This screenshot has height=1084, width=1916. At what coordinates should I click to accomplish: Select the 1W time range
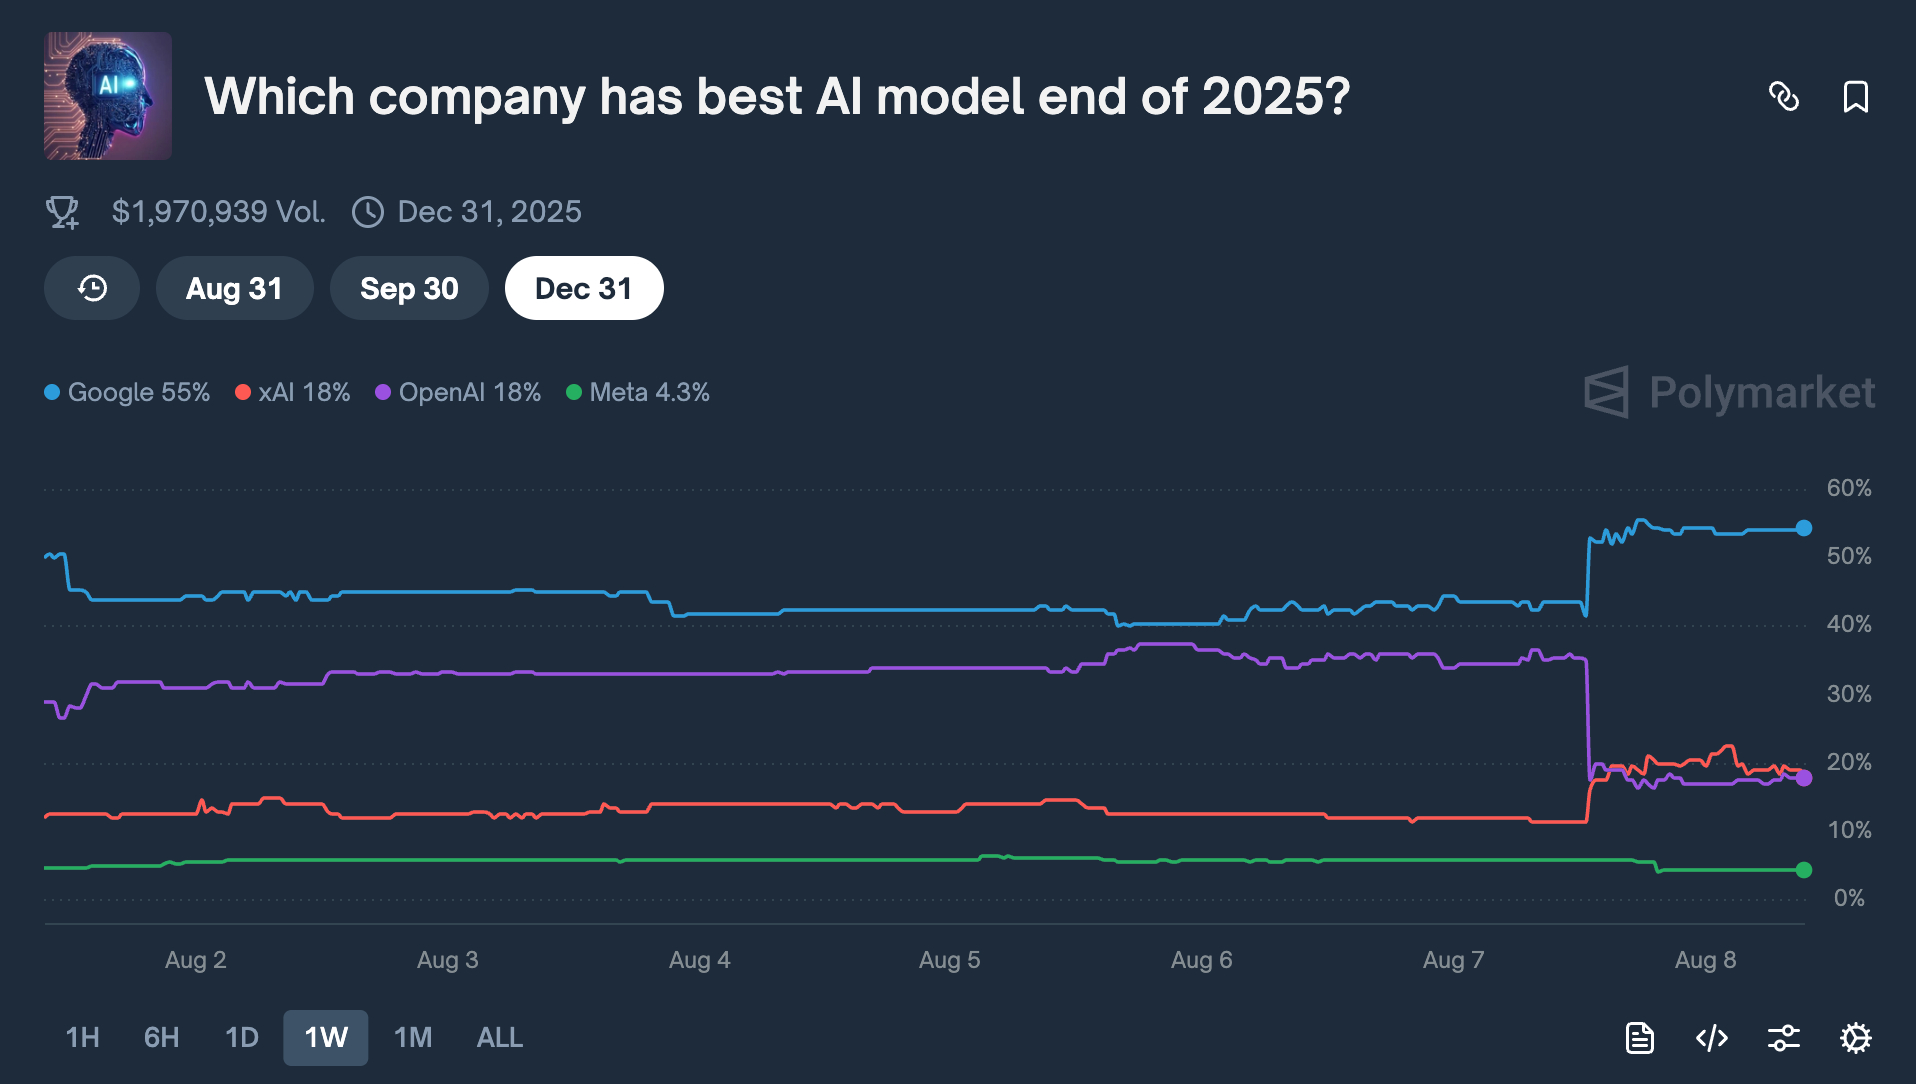click(326, 1038)
